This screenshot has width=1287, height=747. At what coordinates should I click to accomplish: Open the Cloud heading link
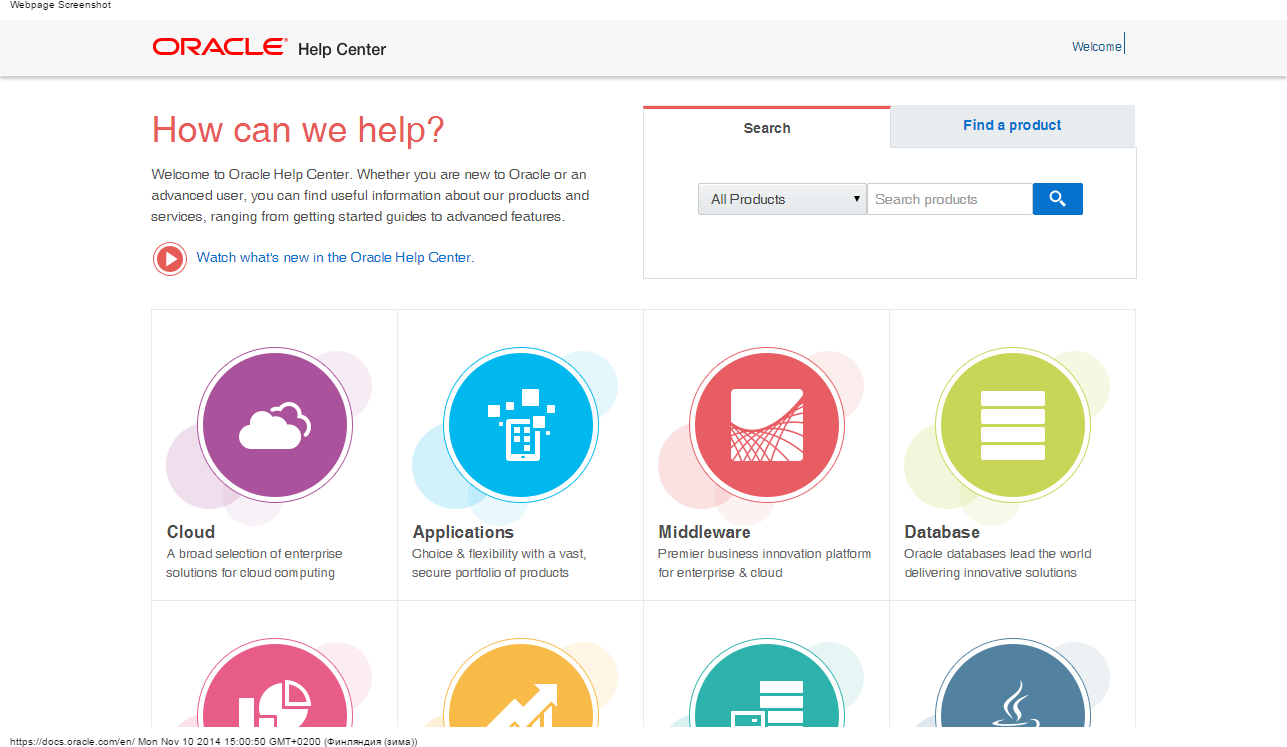191,532
